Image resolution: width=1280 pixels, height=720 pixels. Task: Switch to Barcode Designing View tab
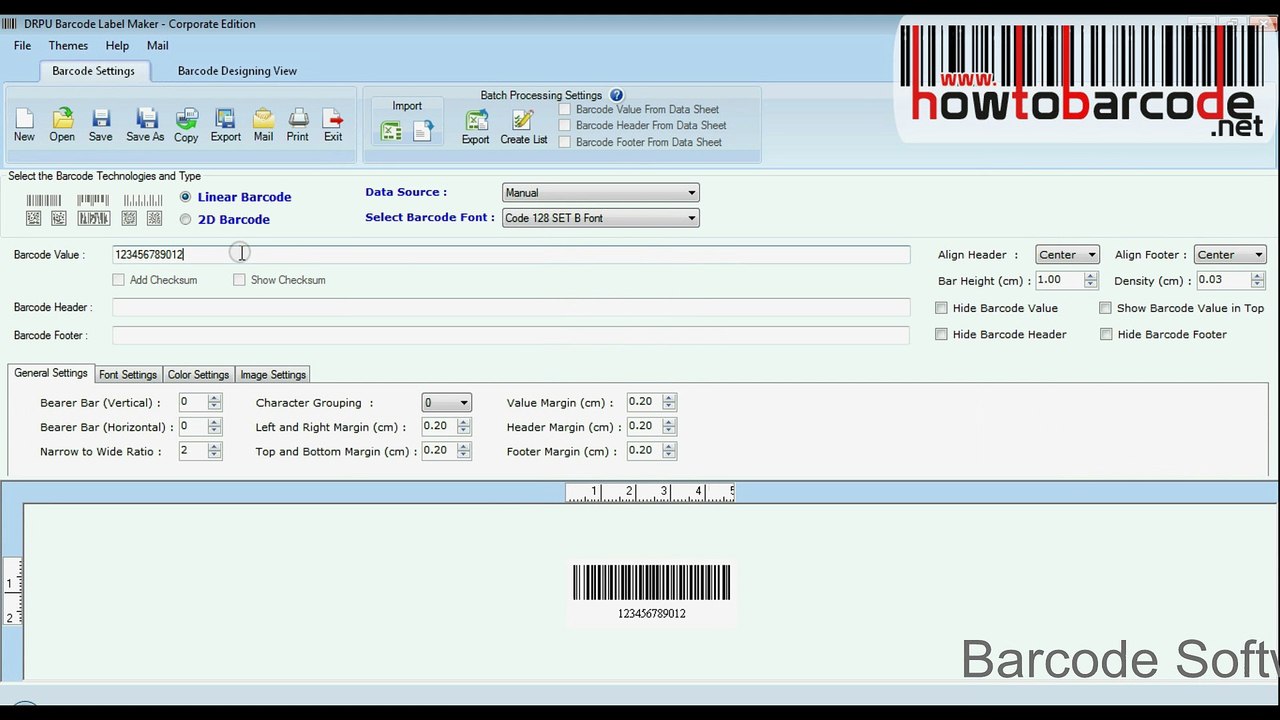point(237,71)
